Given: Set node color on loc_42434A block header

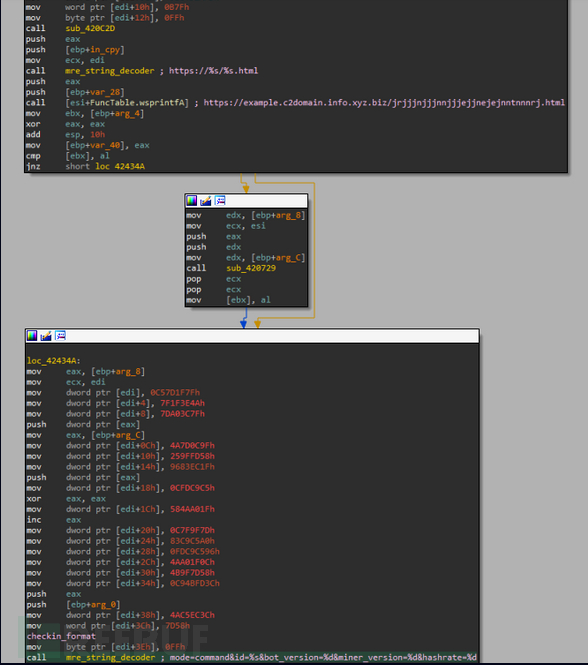Looking at the screenshot, I should (x=32, y=336).
